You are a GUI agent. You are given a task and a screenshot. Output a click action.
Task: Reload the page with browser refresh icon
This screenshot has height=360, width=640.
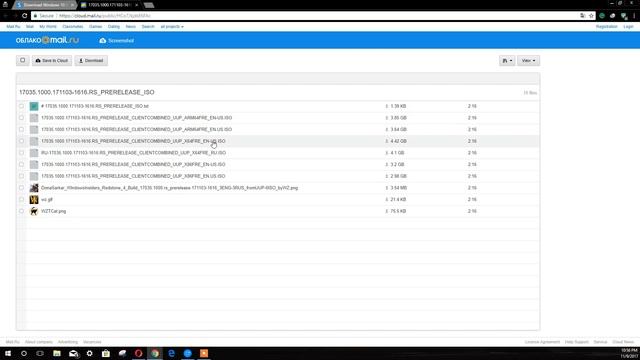click(24, 16)
